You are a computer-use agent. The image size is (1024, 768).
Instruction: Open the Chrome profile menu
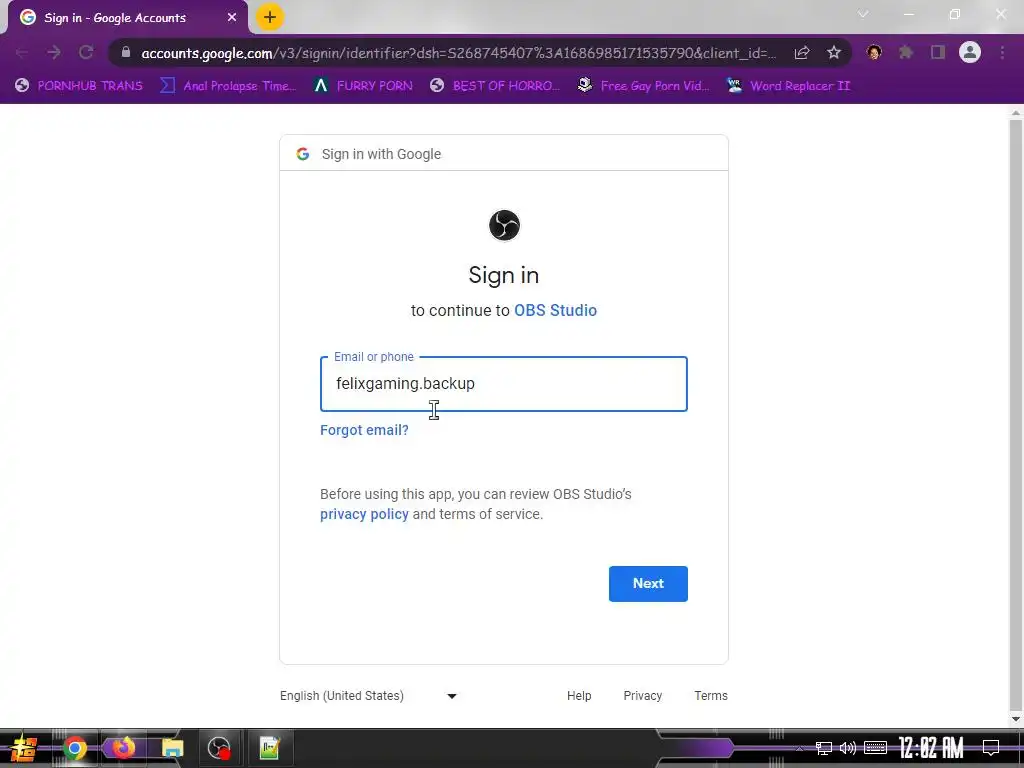(970, 52)
